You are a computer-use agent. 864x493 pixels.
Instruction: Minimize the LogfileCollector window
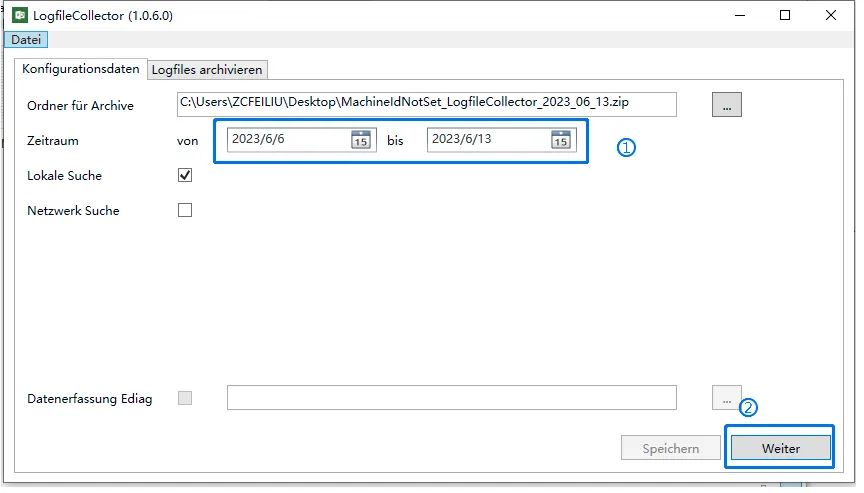739,15
